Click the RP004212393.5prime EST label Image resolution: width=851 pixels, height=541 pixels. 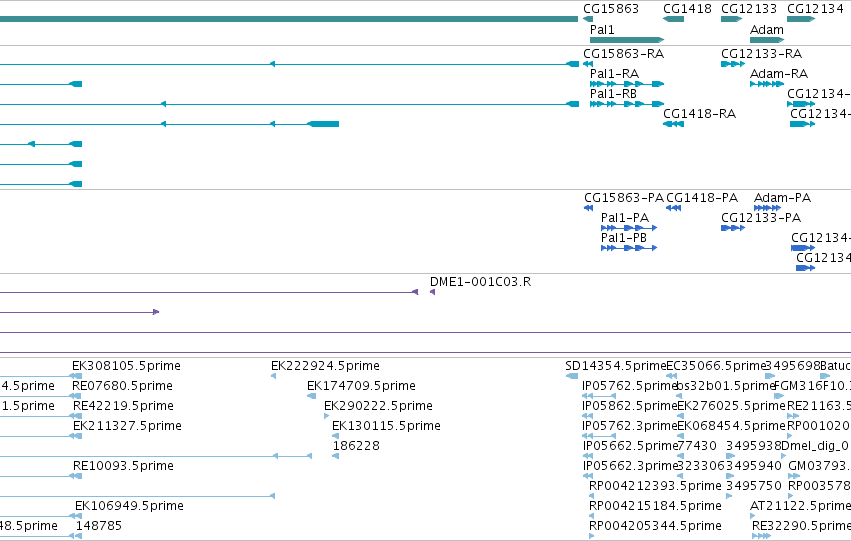(x=655, y=486)
